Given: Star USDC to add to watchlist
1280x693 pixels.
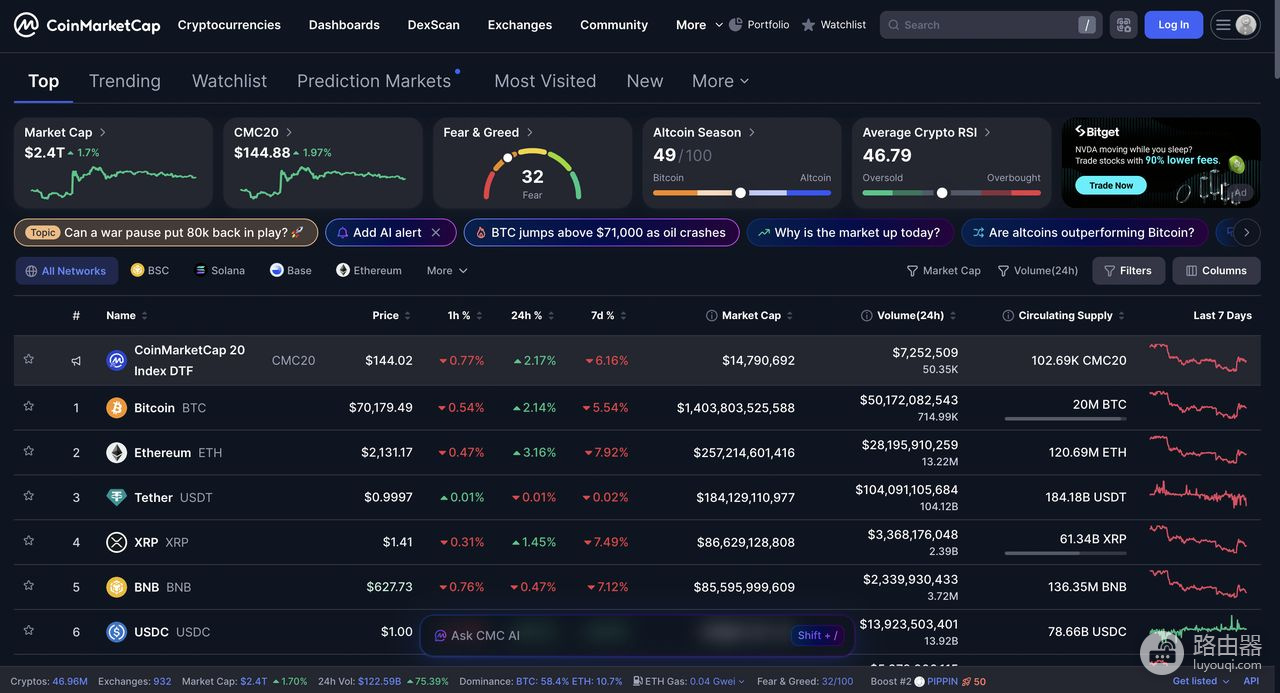Looking at the screenshot, I should click(x=29, y=631).
